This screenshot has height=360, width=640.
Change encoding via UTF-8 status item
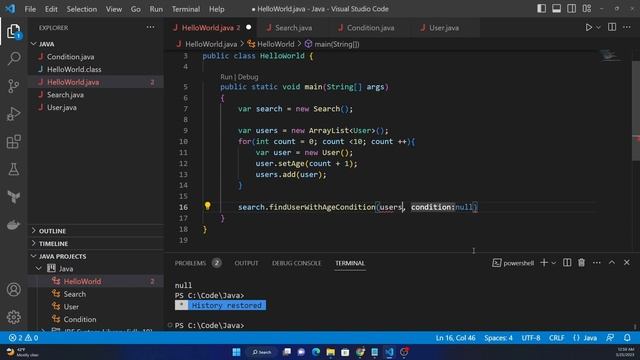point(531,338)
